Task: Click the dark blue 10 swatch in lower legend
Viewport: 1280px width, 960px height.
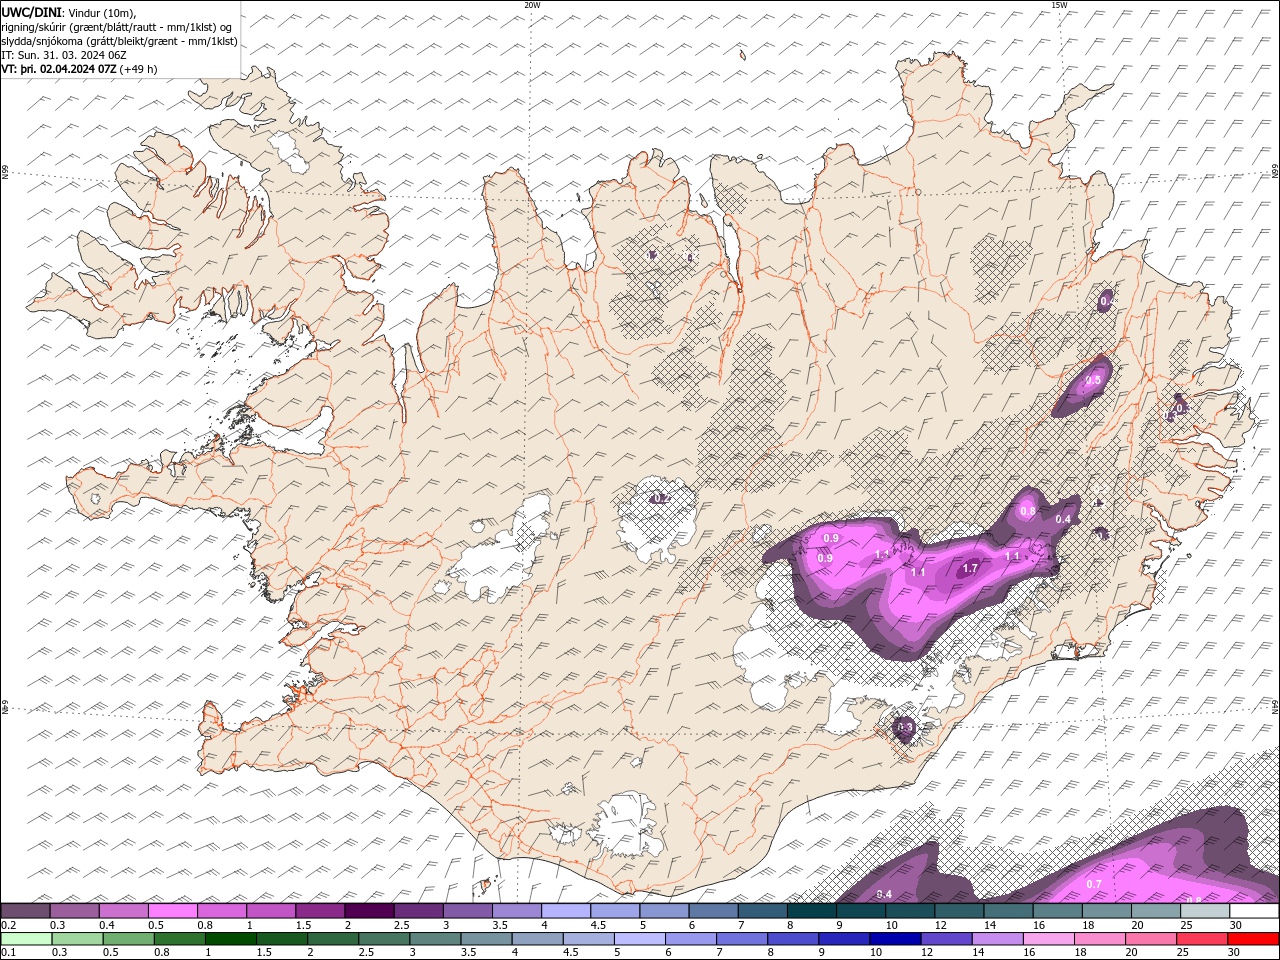Action: pyautogui.click(x=895, y=939)
